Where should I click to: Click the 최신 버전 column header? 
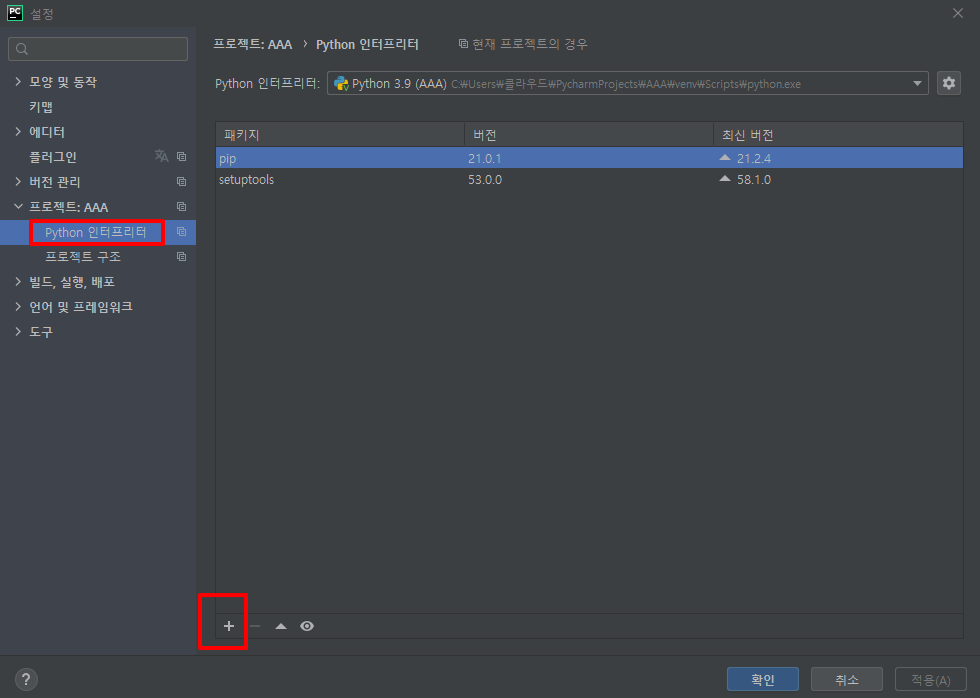point(838,134)
